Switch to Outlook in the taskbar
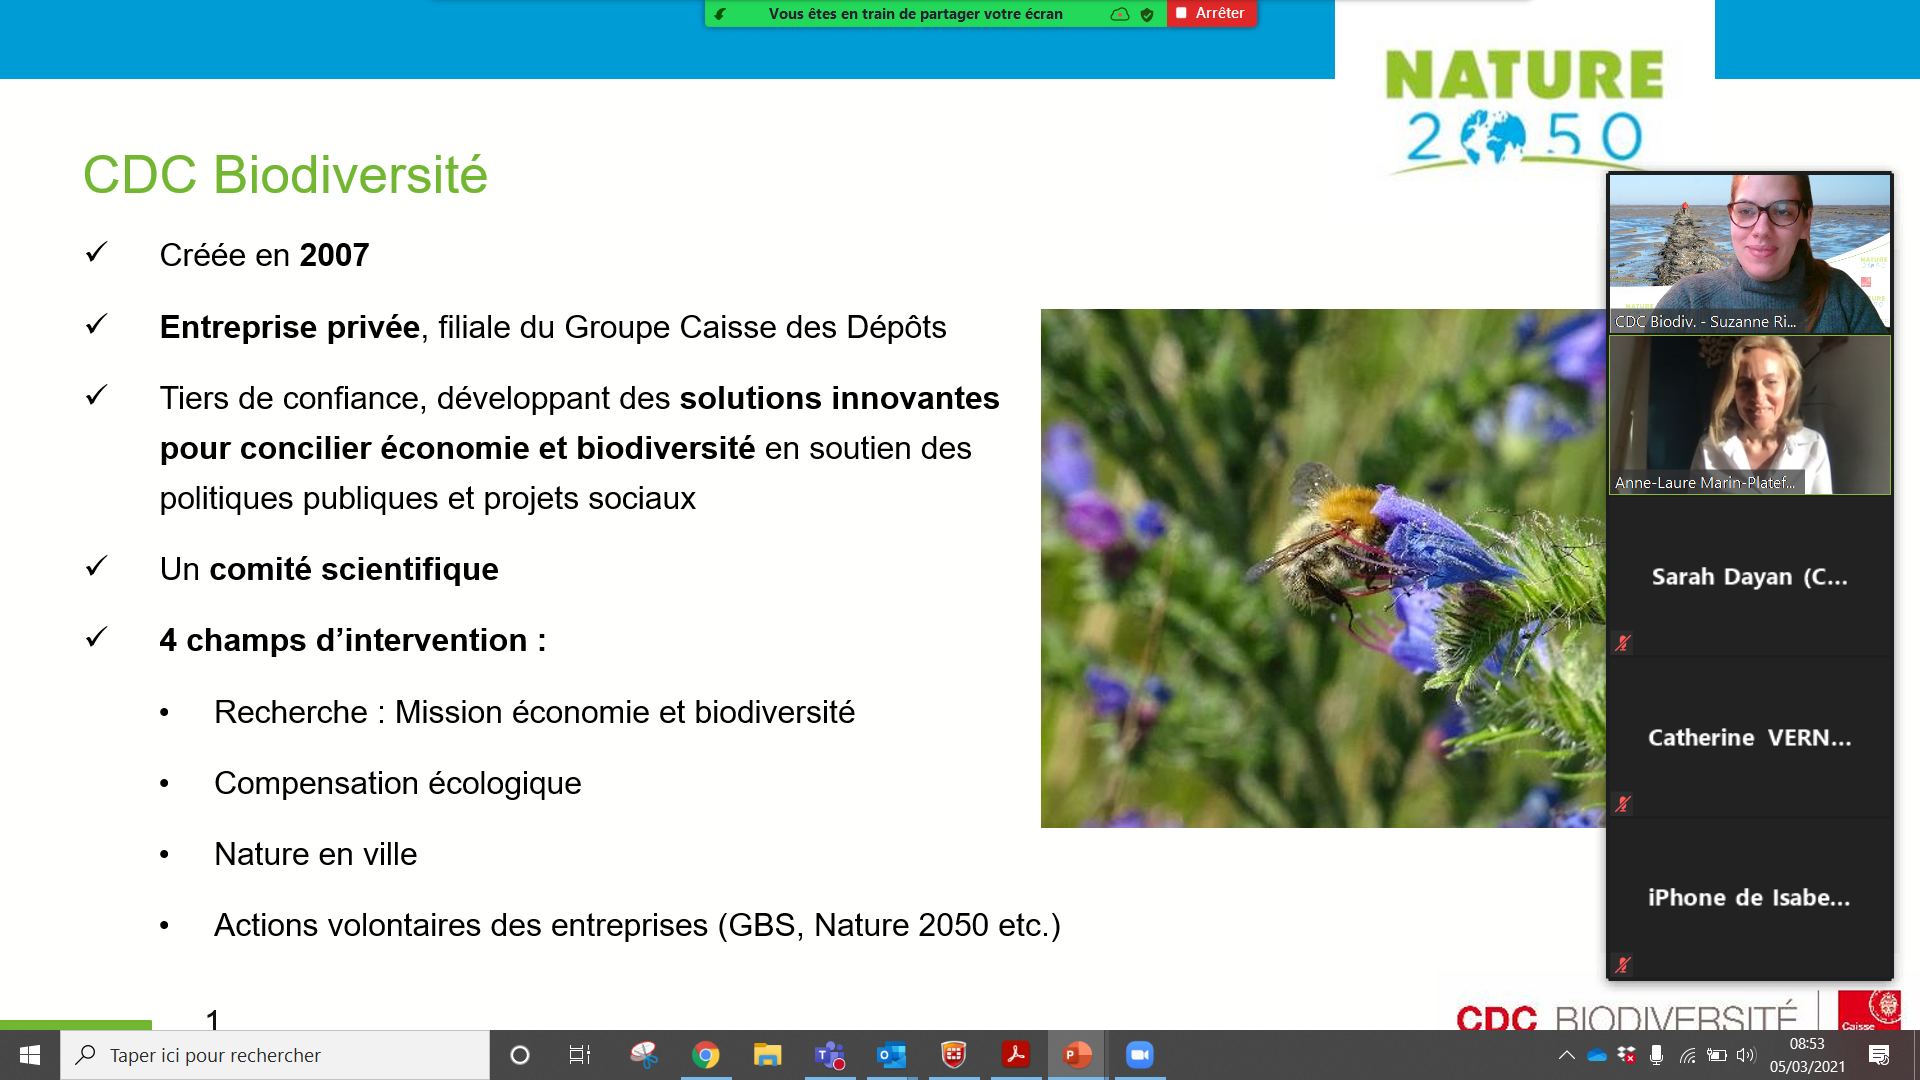This screenshot has height=1080, width=1920. [891, 1055]
